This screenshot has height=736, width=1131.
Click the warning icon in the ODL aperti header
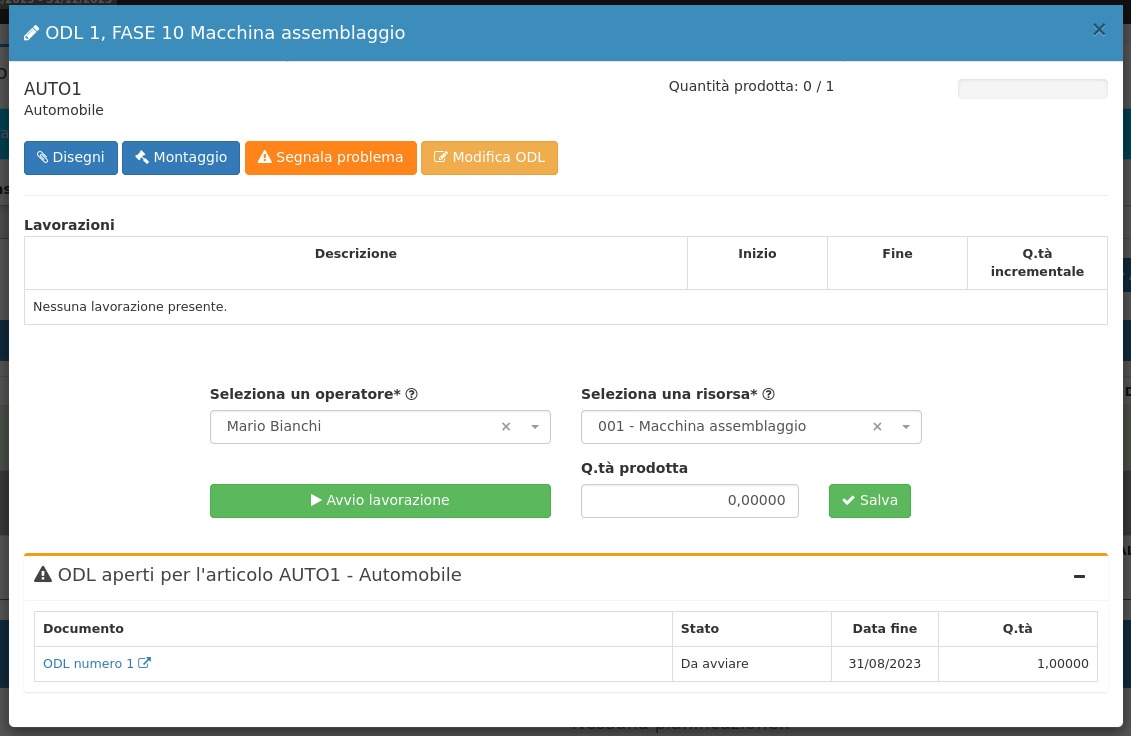pos(43,575)
